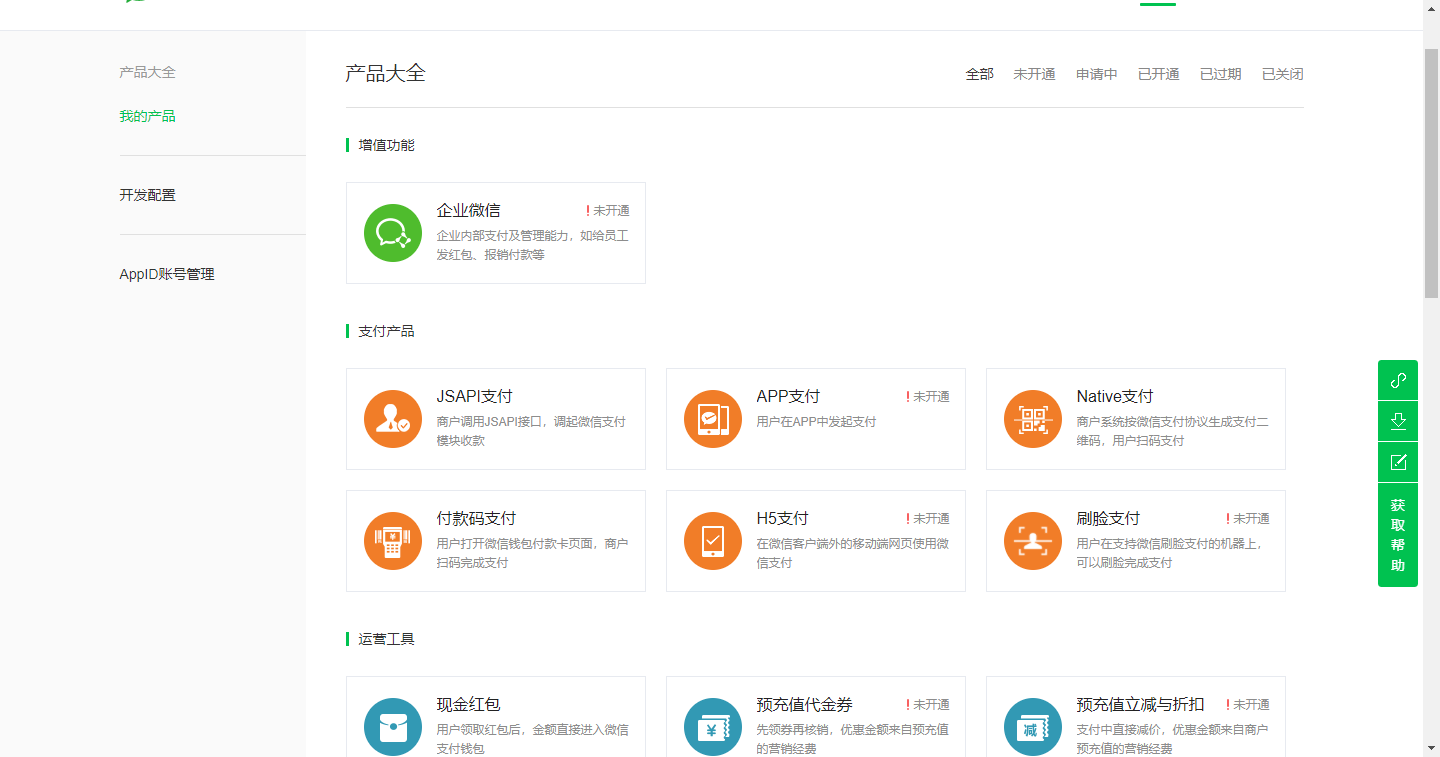Click the 预充值代金券 coupon icon

[712, 726]
